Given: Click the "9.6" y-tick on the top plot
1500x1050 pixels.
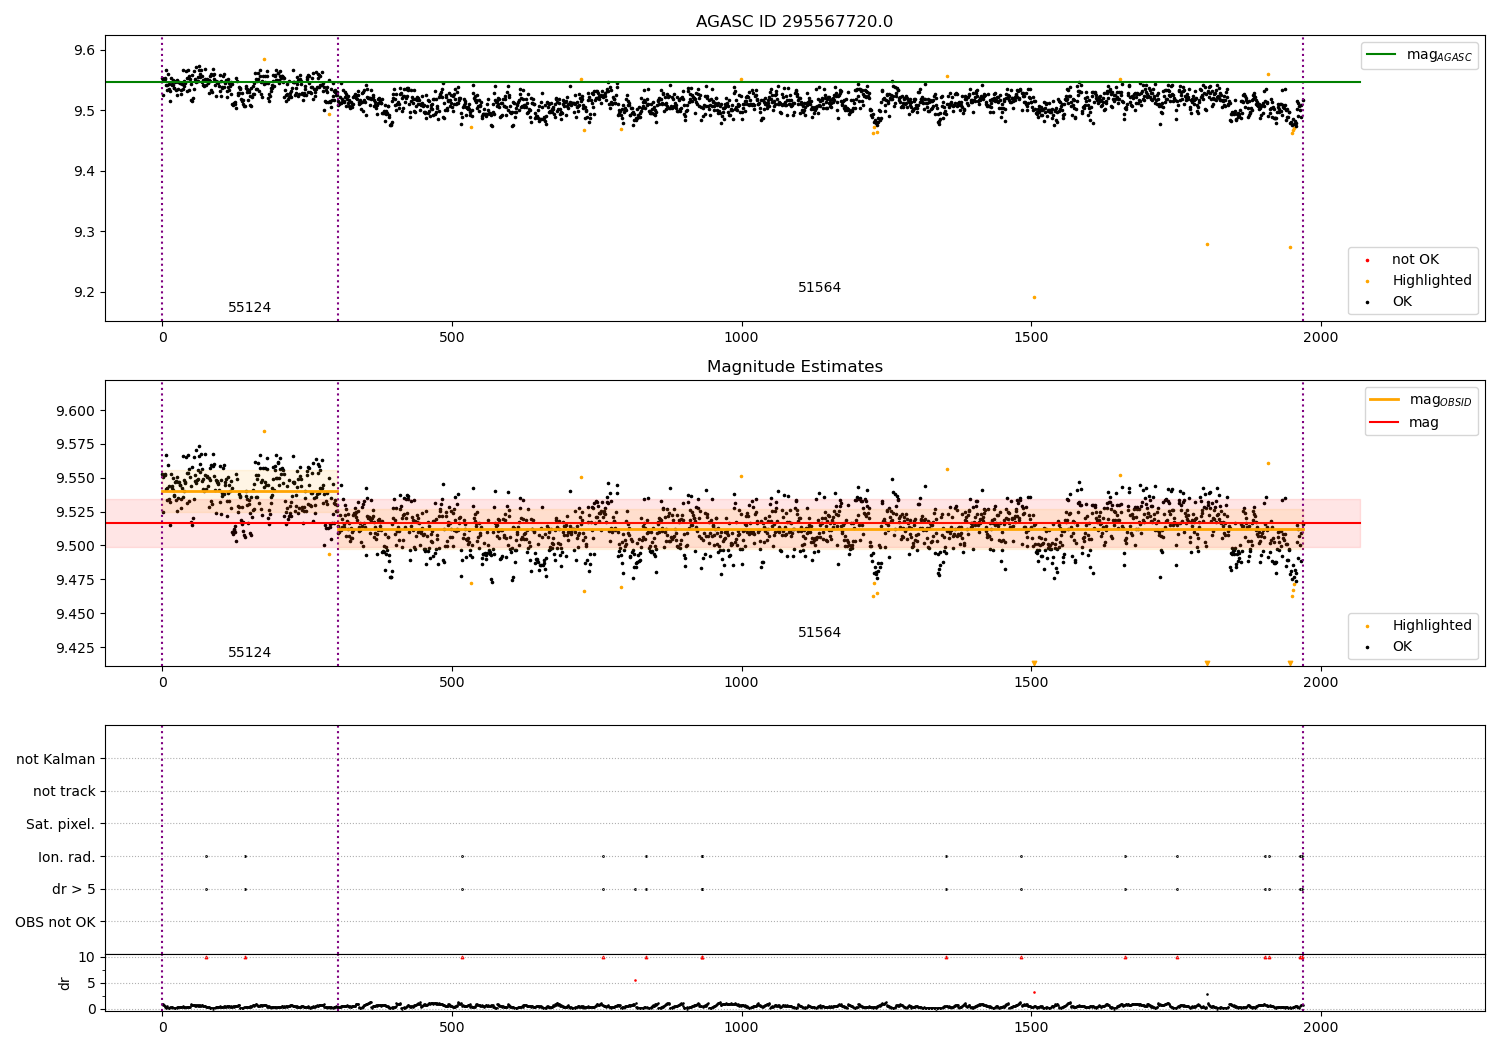Looking at the screenshot, I should point(85,51).
